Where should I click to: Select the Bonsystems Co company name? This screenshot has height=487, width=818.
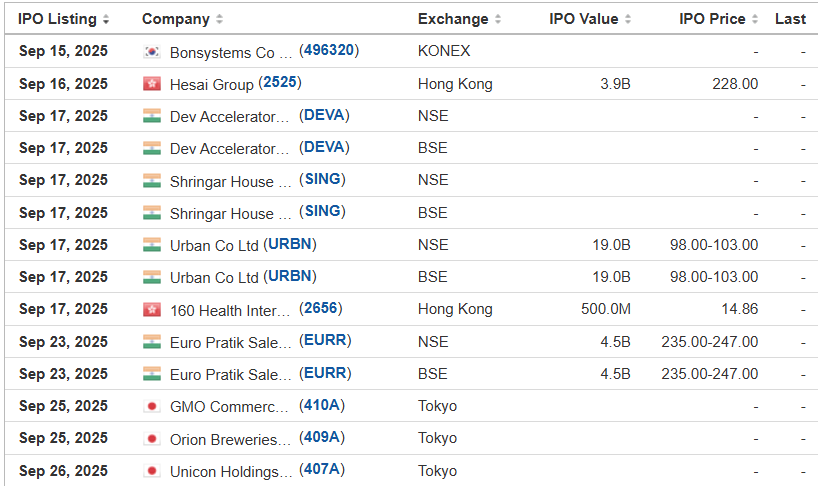click(231, 53)
